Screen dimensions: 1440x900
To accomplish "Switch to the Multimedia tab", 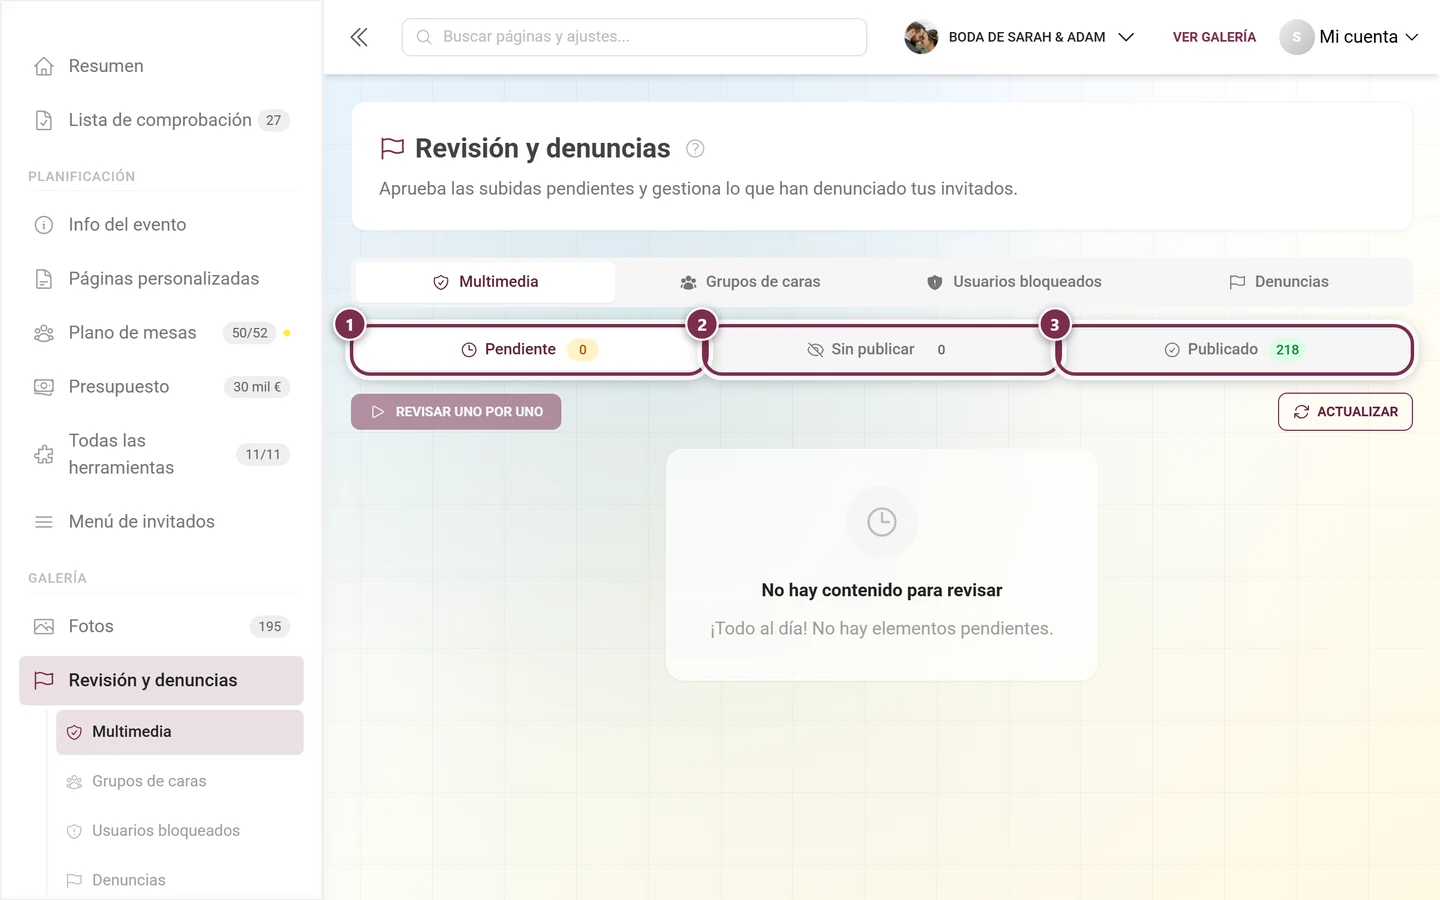I will [x=485, y=282].
